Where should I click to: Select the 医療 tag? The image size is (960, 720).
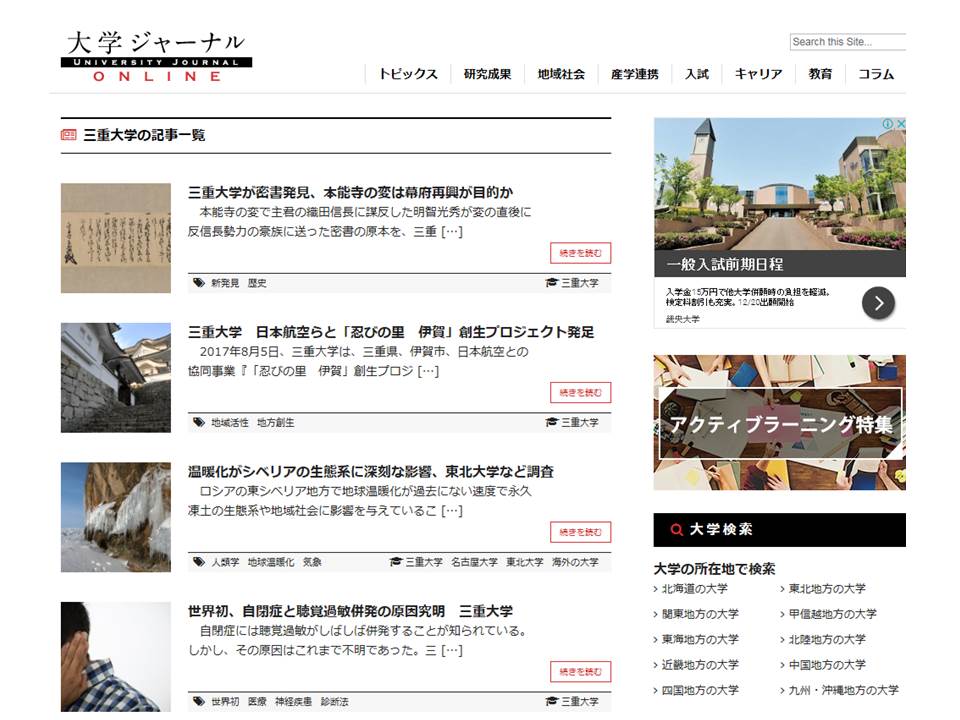[x=257, y=702]
